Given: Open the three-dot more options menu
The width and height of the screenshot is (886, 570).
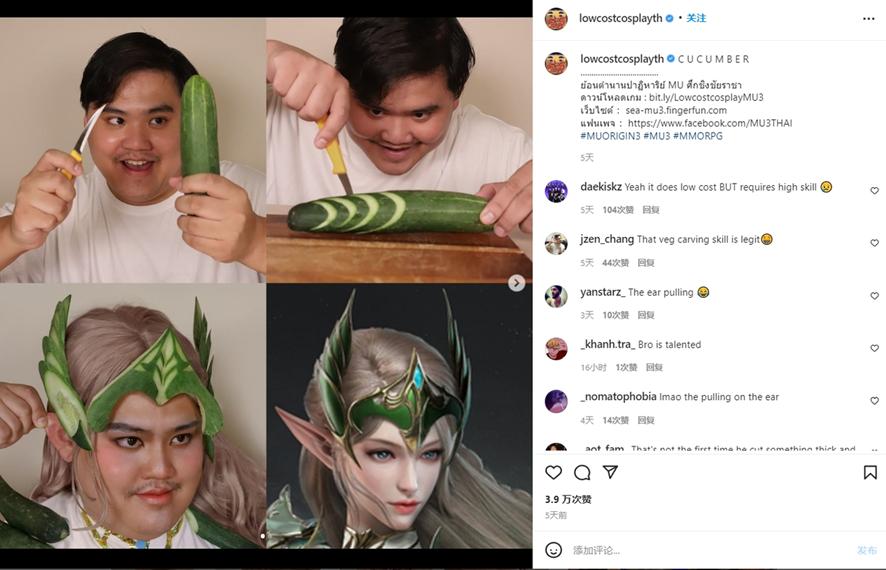Looking at the screenshot, I should 868,18.
